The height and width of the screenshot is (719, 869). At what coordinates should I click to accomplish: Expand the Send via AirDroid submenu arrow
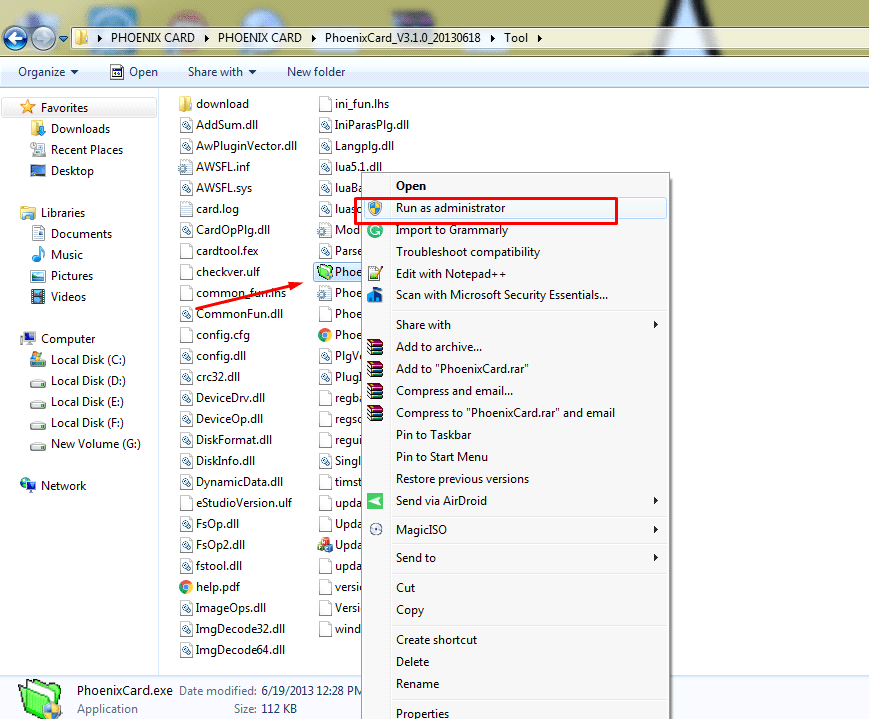point(656,501)
